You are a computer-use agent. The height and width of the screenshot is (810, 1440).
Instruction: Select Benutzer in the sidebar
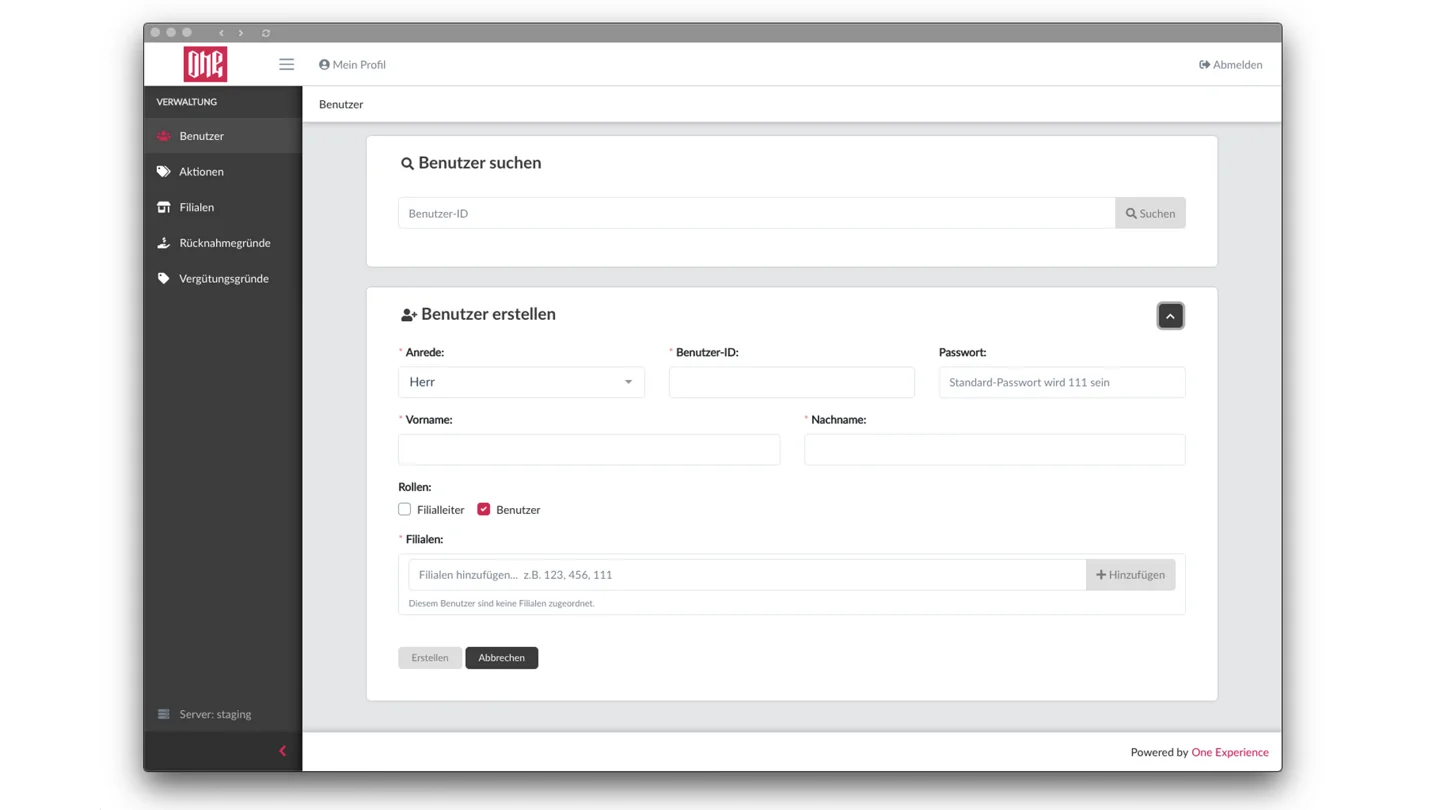coord(222,136)
